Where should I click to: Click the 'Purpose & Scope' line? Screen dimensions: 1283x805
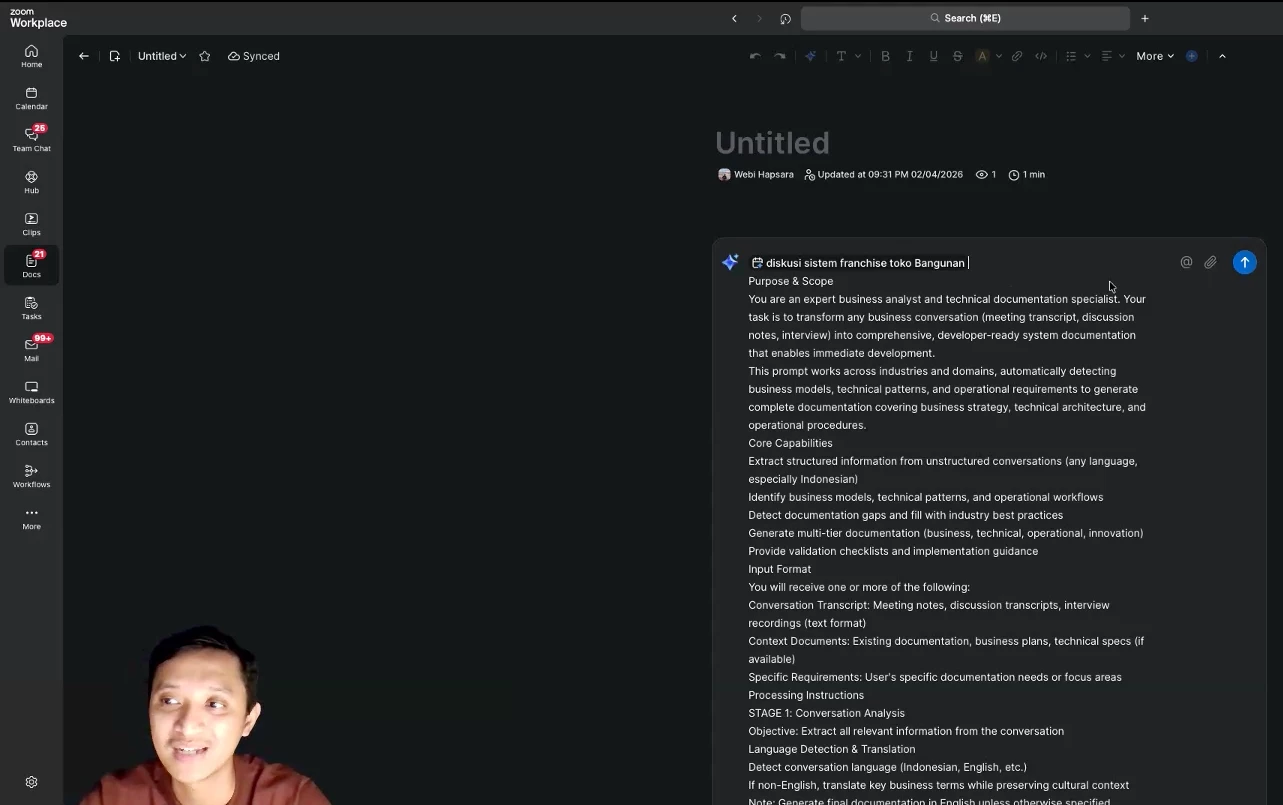[x=790, y=281]
